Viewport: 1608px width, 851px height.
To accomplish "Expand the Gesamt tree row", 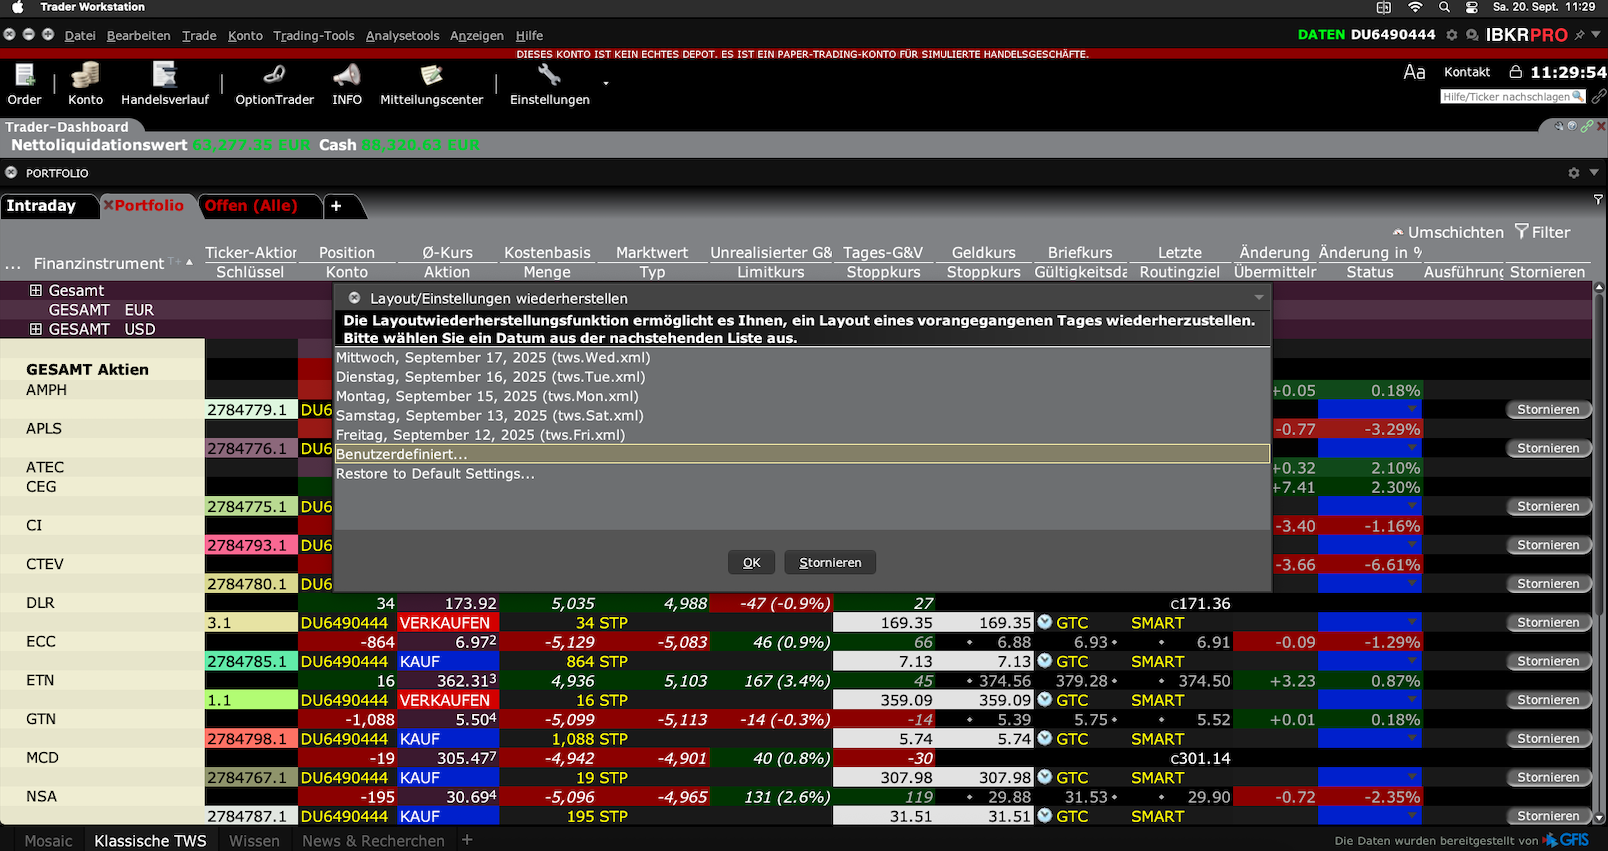I will tap(36, 291).
